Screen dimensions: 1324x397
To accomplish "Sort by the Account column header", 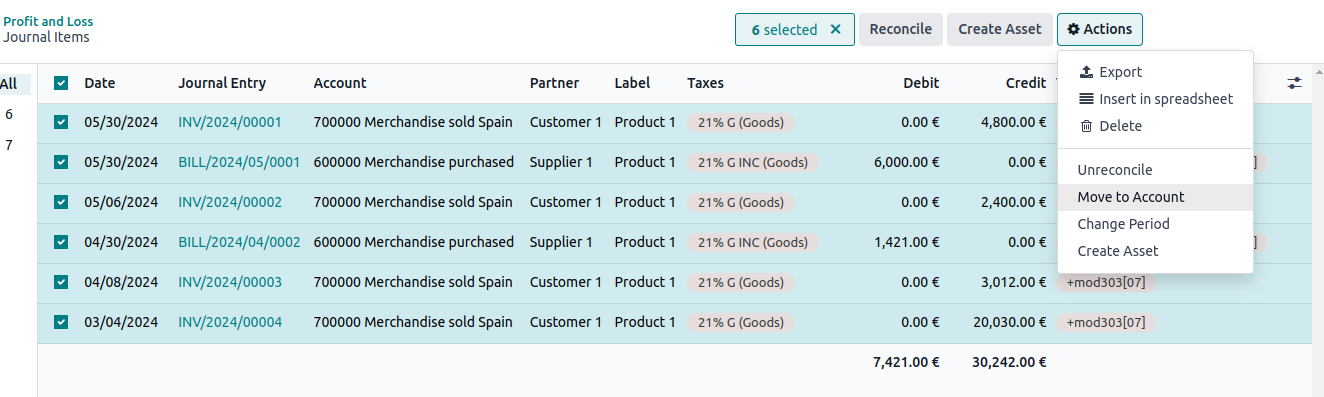I will (340, 84).
